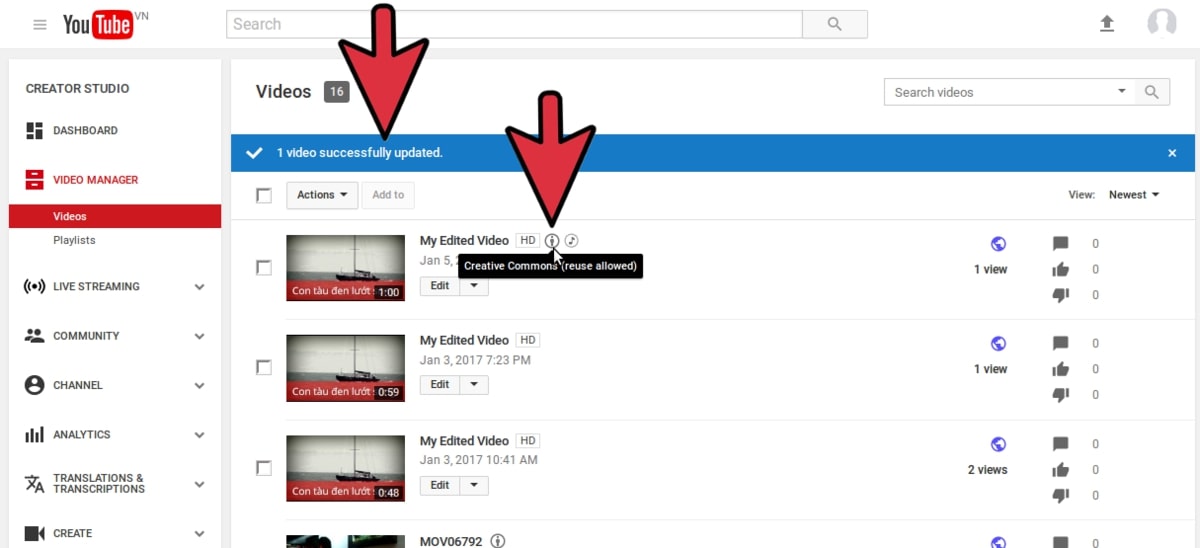1200x548 pixels.
Task: Click the Live Streaming broadcast icon
Action: (x=35, y=286)
